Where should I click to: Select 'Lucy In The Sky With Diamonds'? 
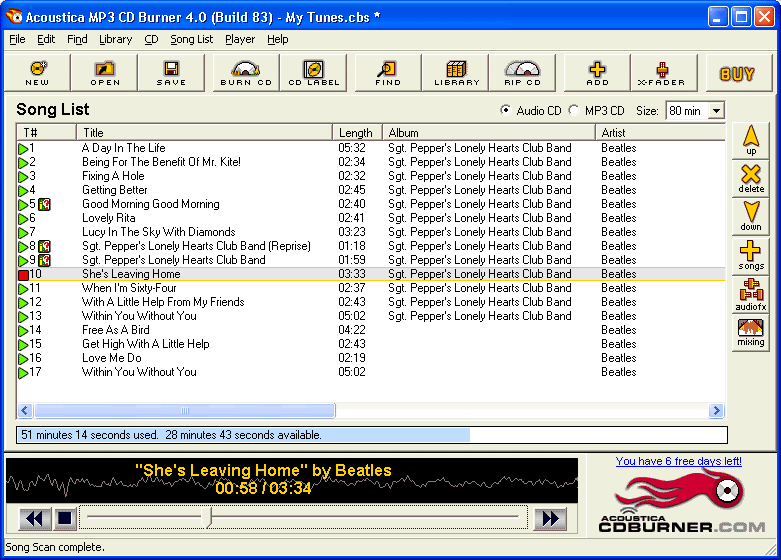pyautogui.click(x=371, y=232)
